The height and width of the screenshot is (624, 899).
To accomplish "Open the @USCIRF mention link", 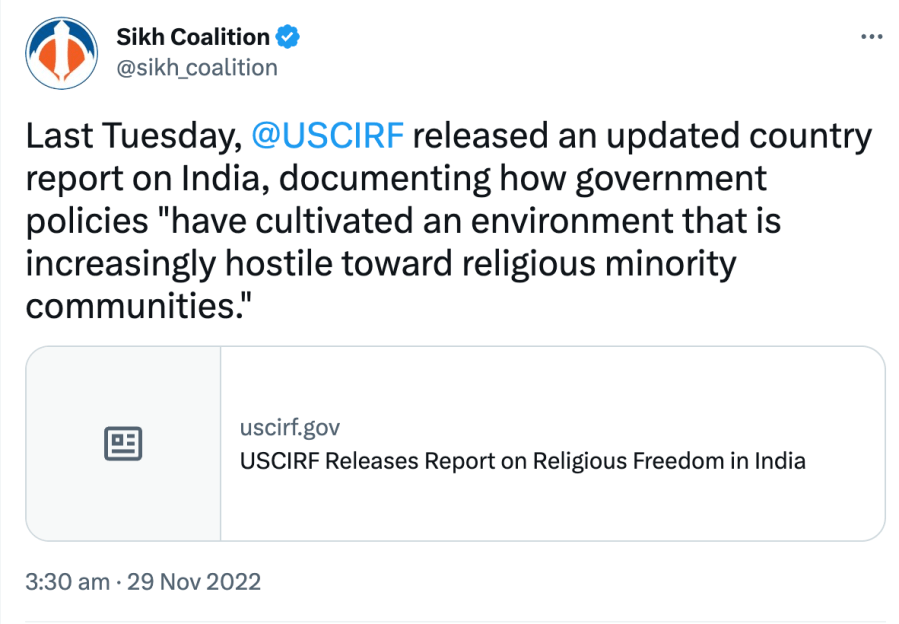I will 328,136.
